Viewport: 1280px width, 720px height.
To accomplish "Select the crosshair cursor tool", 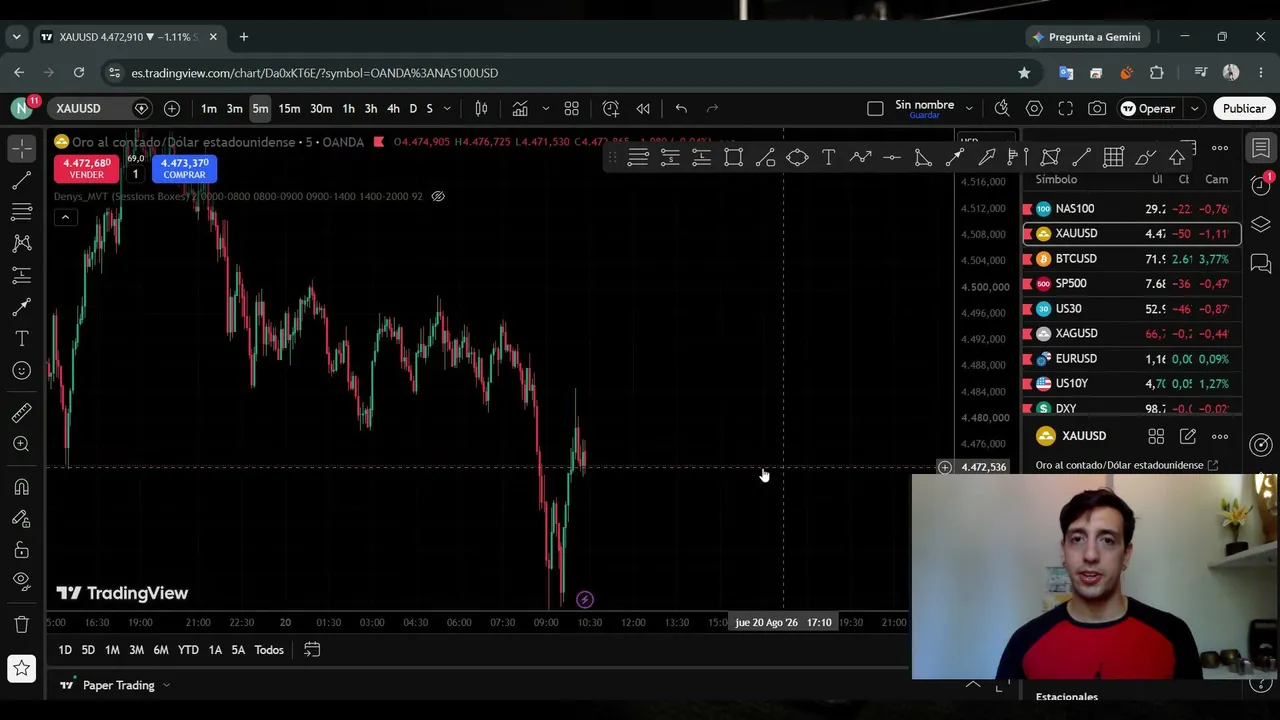I will pos(21,148).
